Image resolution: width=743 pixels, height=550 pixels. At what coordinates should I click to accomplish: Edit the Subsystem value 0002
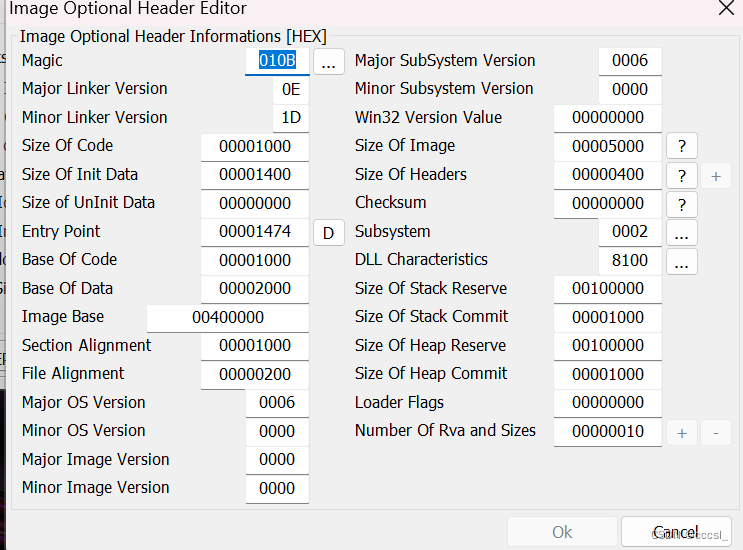coord(630,232)
